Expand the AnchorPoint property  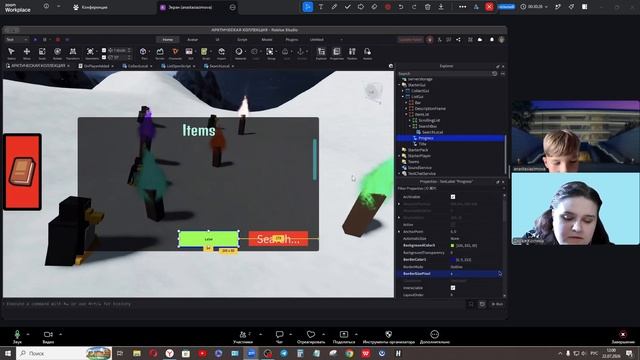399,231
